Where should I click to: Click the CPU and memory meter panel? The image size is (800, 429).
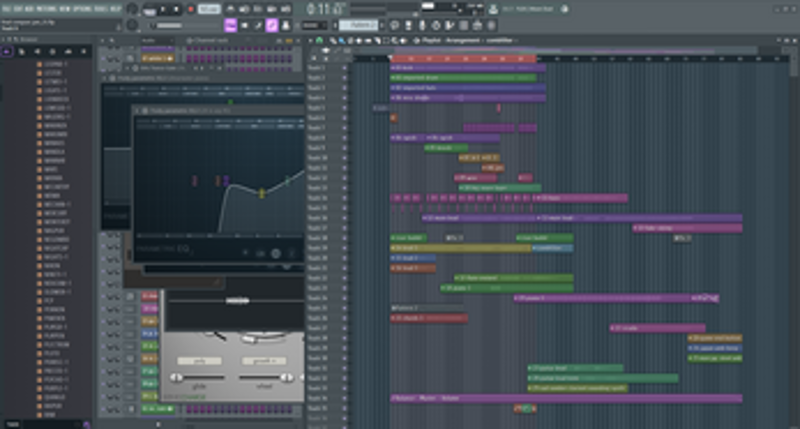[x=453, y=9]
